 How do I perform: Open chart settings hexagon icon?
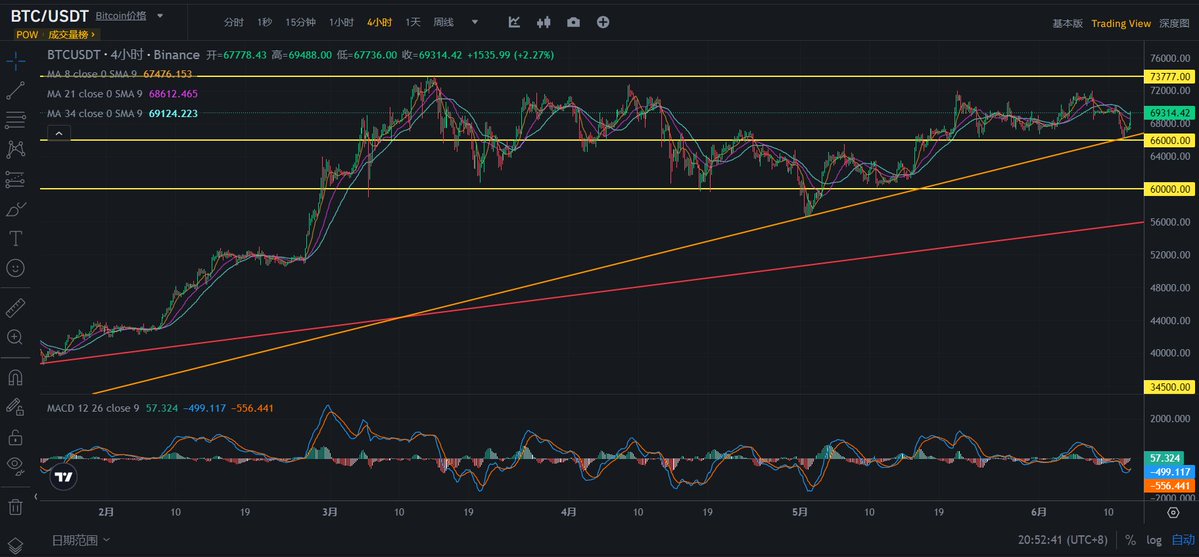1173,513
